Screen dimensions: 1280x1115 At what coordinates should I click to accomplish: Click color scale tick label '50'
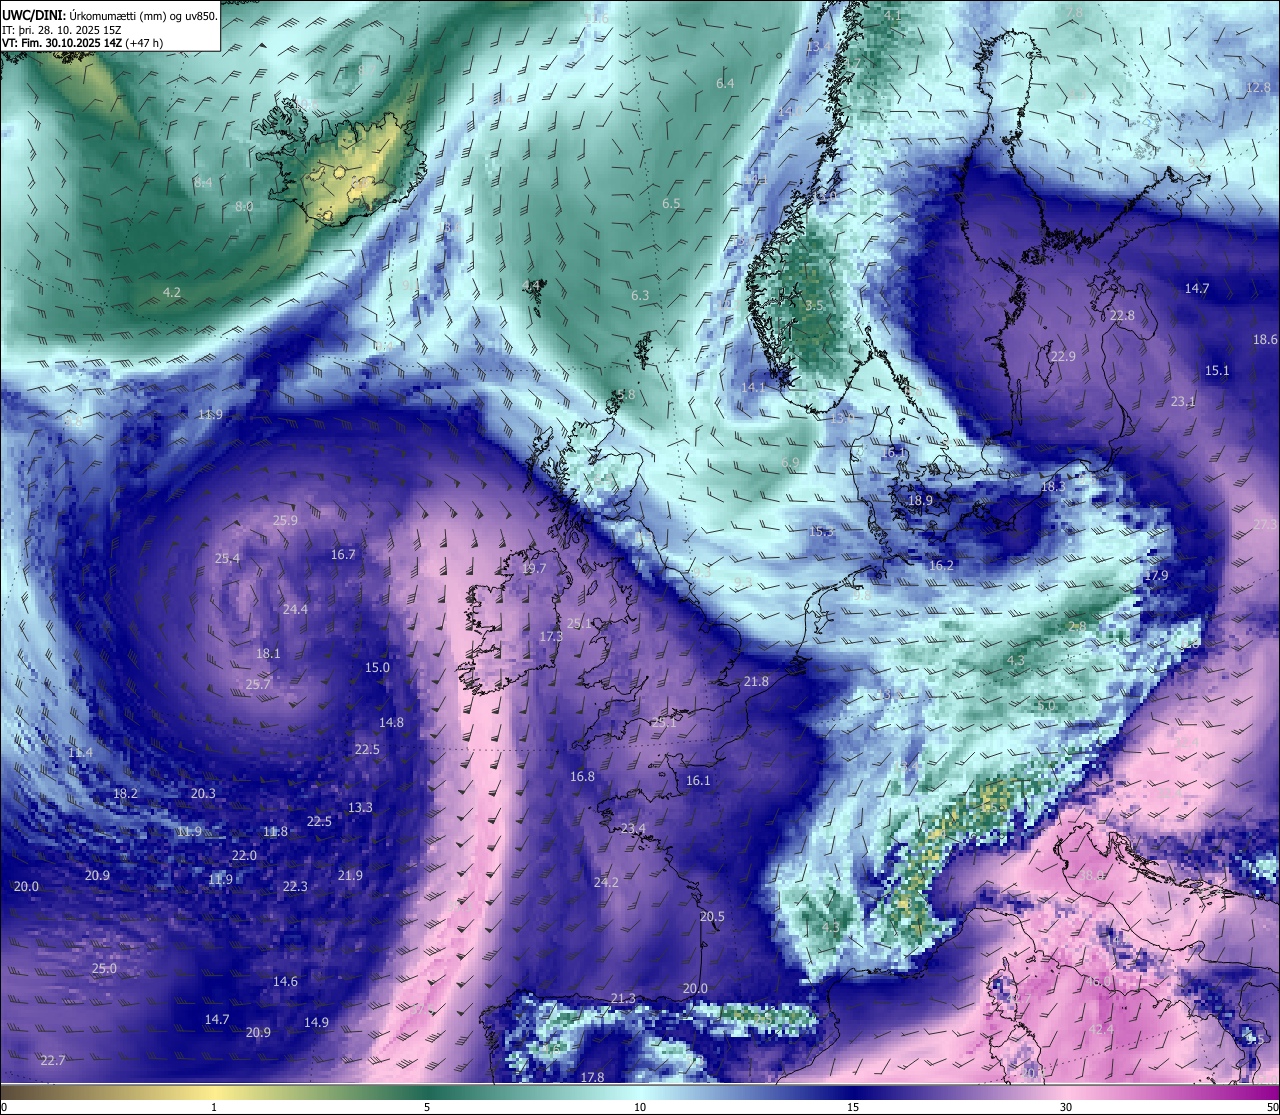[x=1272, y=1107]
